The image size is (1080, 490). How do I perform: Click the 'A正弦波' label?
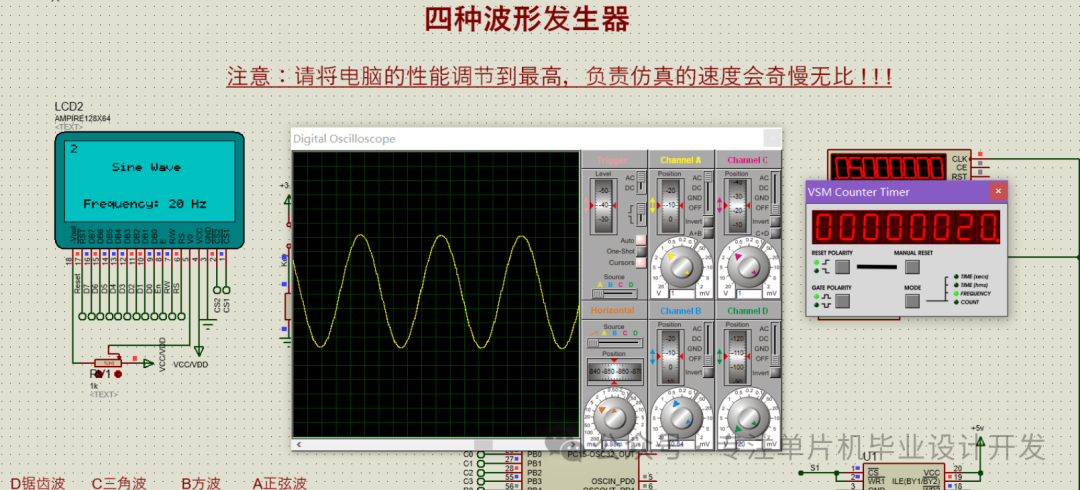[279, 482]
